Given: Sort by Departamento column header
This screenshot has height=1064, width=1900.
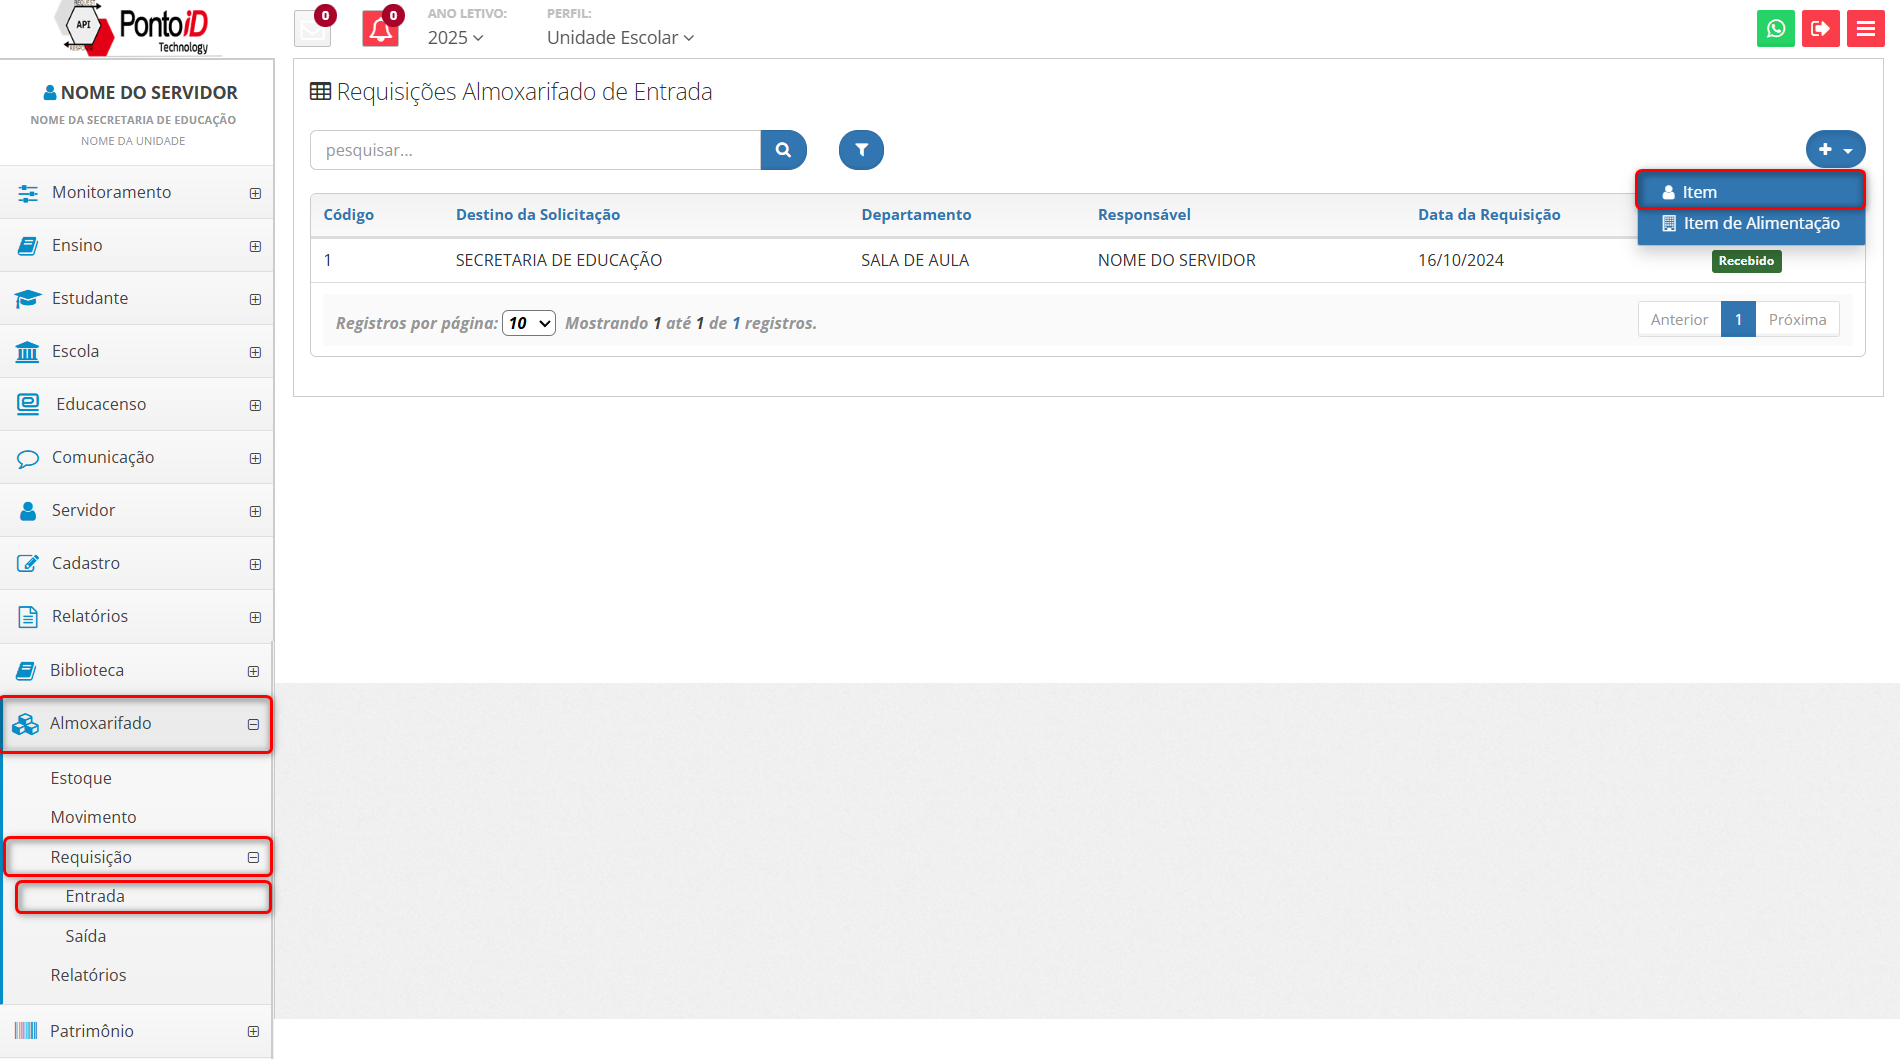Looking at the screenshot, I should pyautogui.click(x=916, y=215).
